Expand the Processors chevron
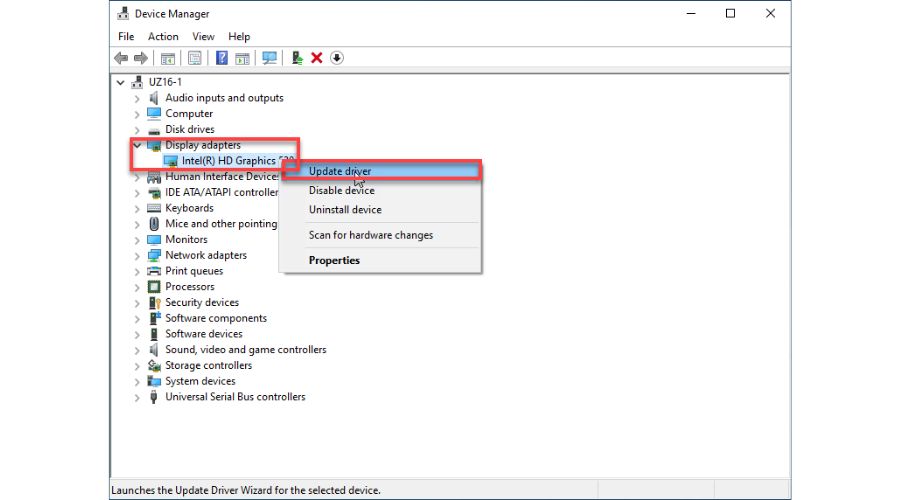 click(137, 287)
